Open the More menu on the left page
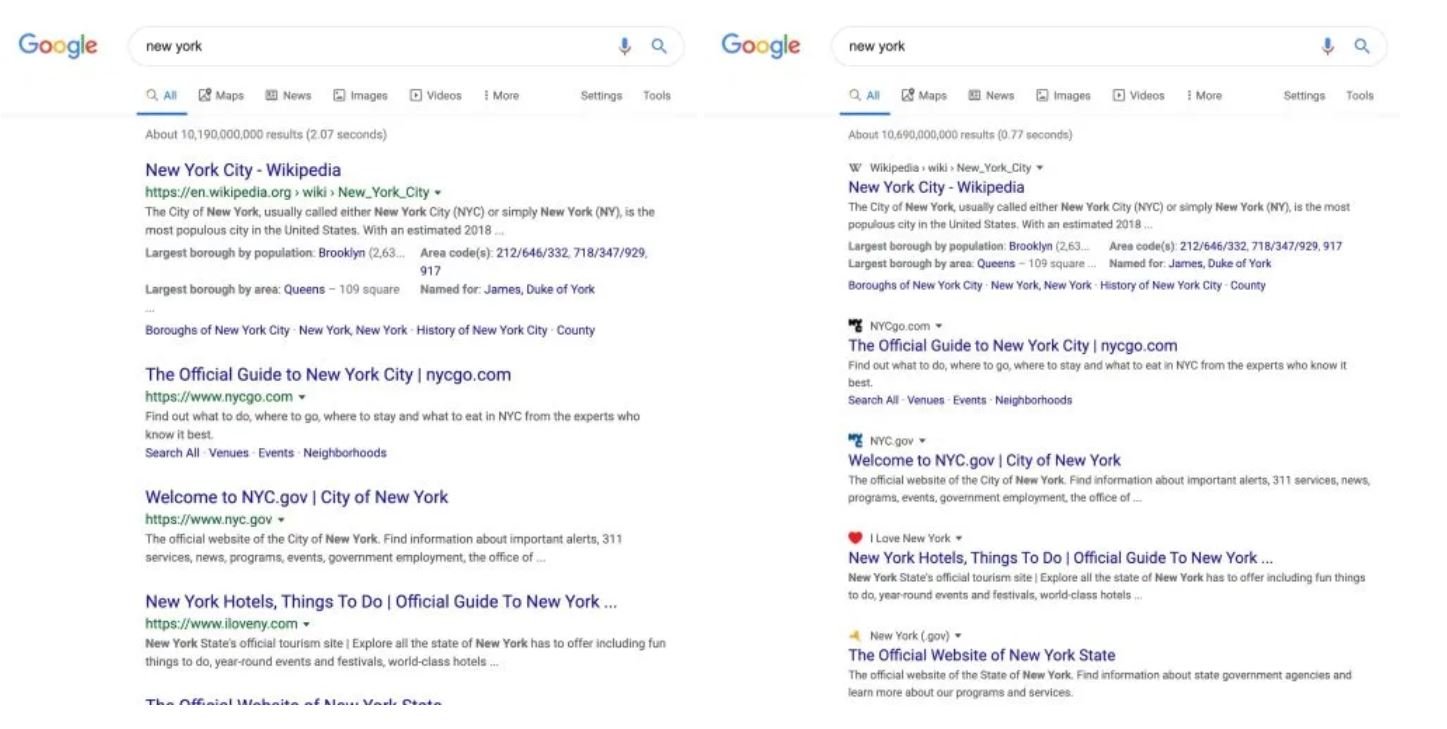Viewport: 1447px width, 729px height. click(x=501, y=96)
